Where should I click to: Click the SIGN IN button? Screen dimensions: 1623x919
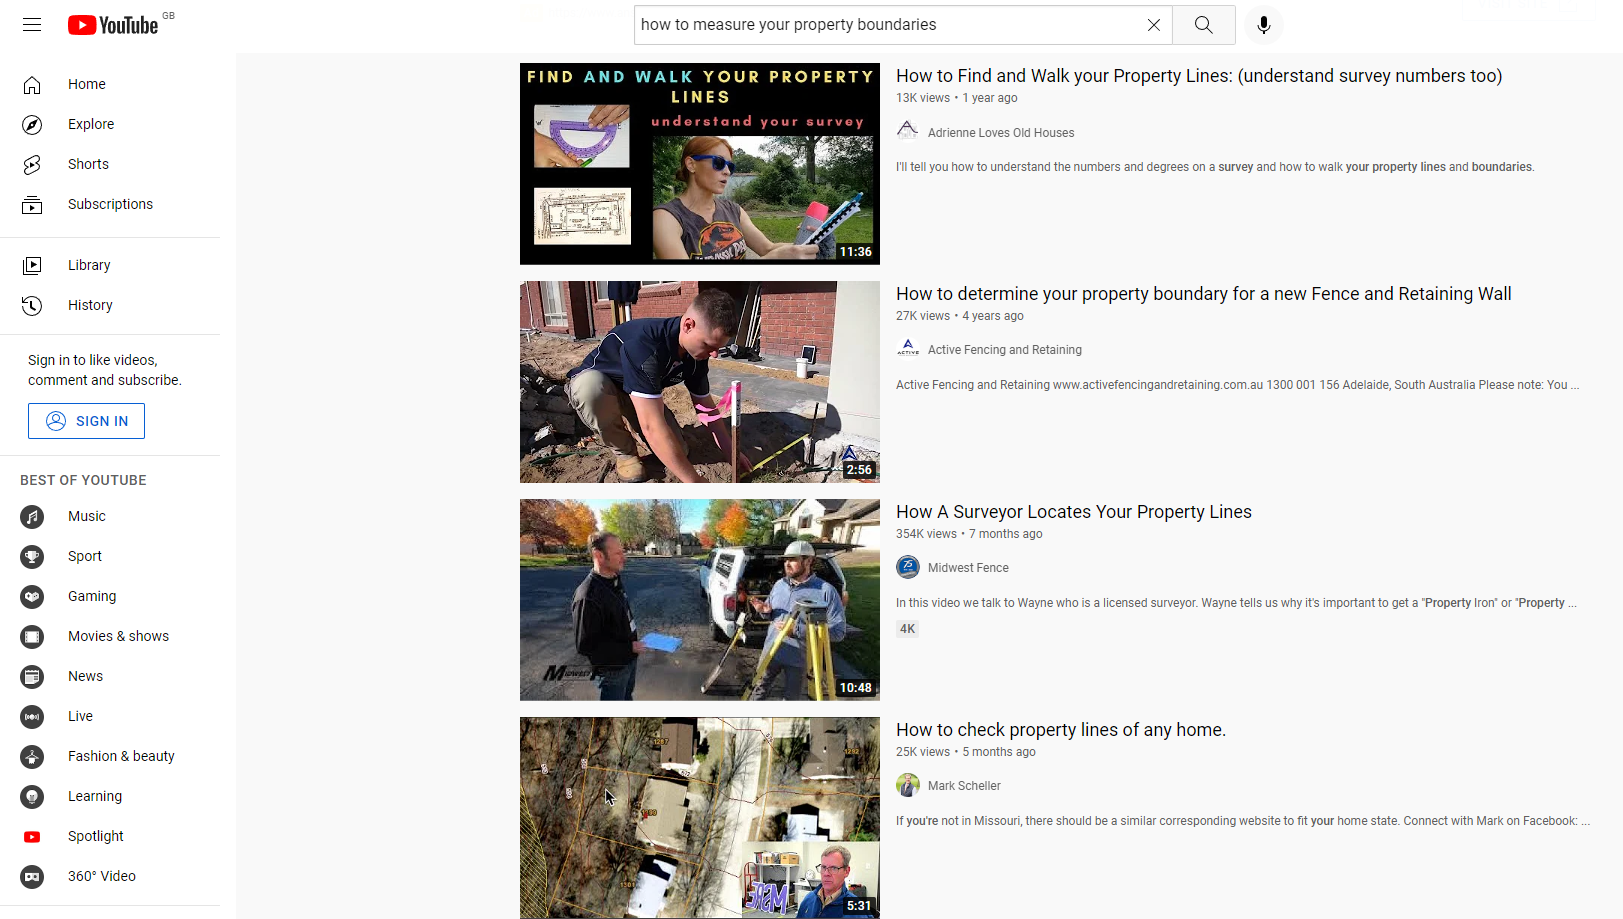[86, 421]
